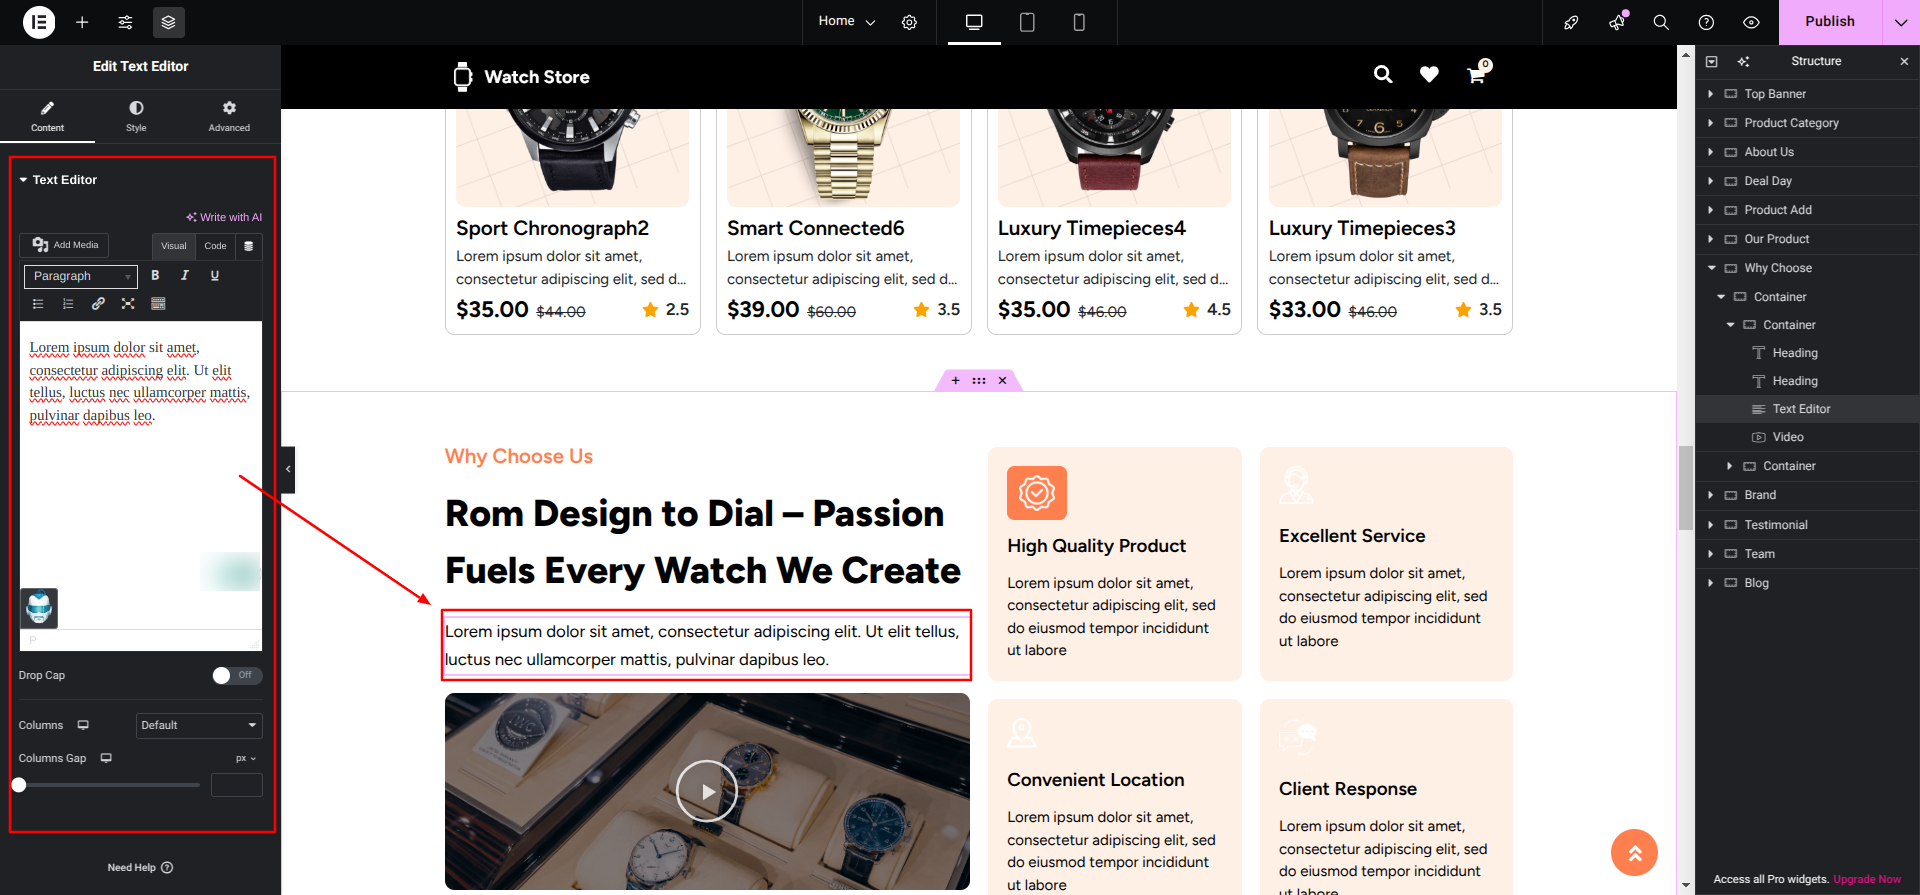Open the help question mark icon

click(x=1706, y=22)
